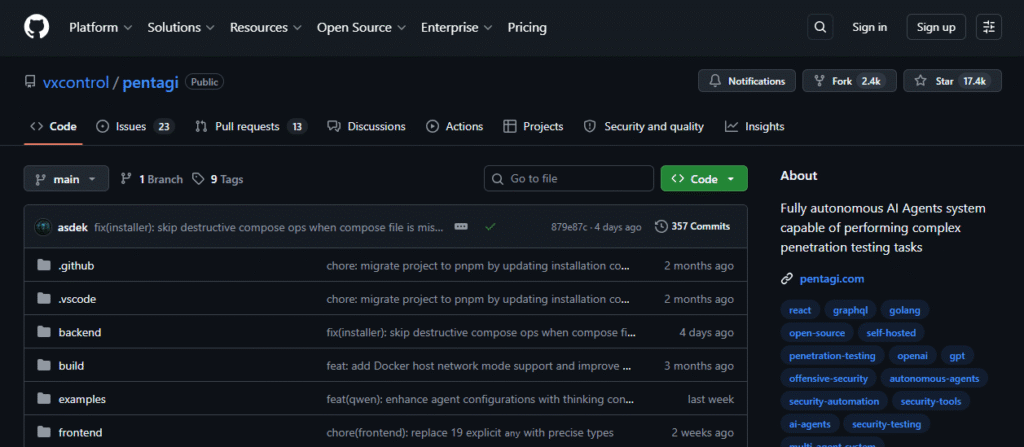Click the ai-agents topic tag
The width and height of the screenshot is (1024, 447).
[x=810, y=424]
